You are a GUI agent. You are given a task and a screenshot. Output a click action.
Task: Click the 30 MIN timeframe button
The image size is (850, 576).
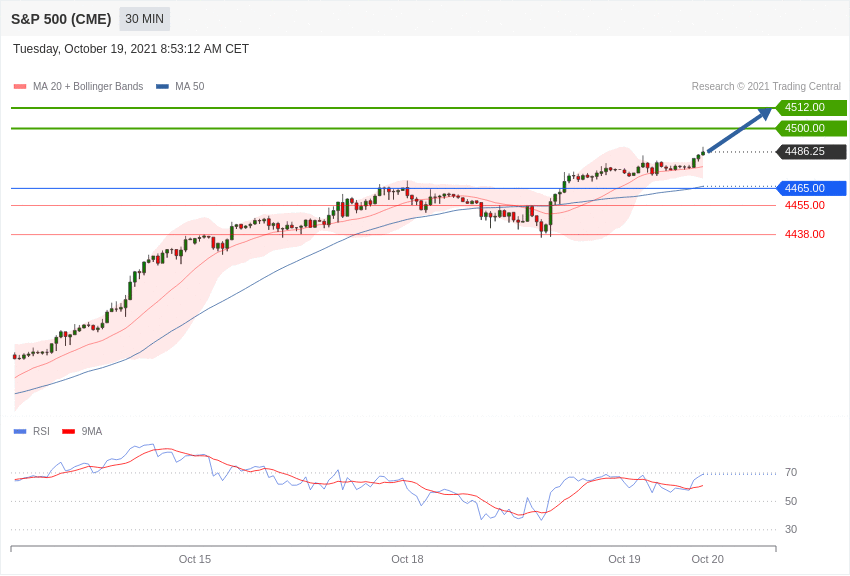[x=144, y=19]
